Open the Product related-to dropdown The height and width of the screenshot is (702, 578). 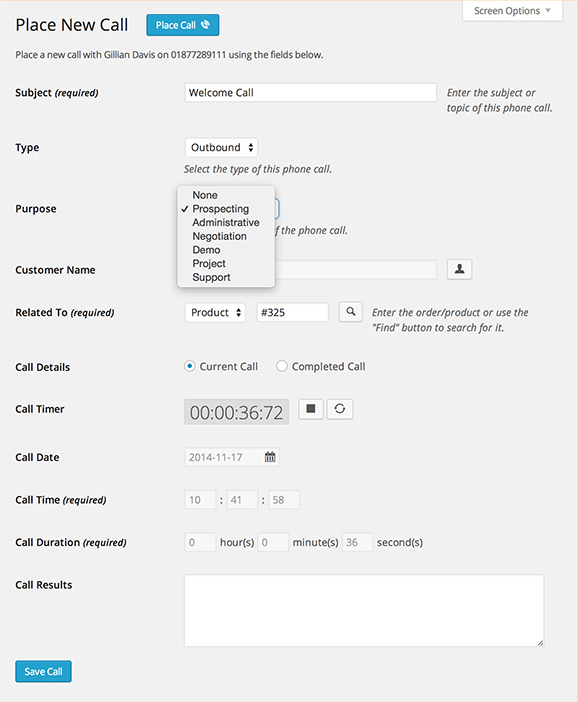(215, 312)
